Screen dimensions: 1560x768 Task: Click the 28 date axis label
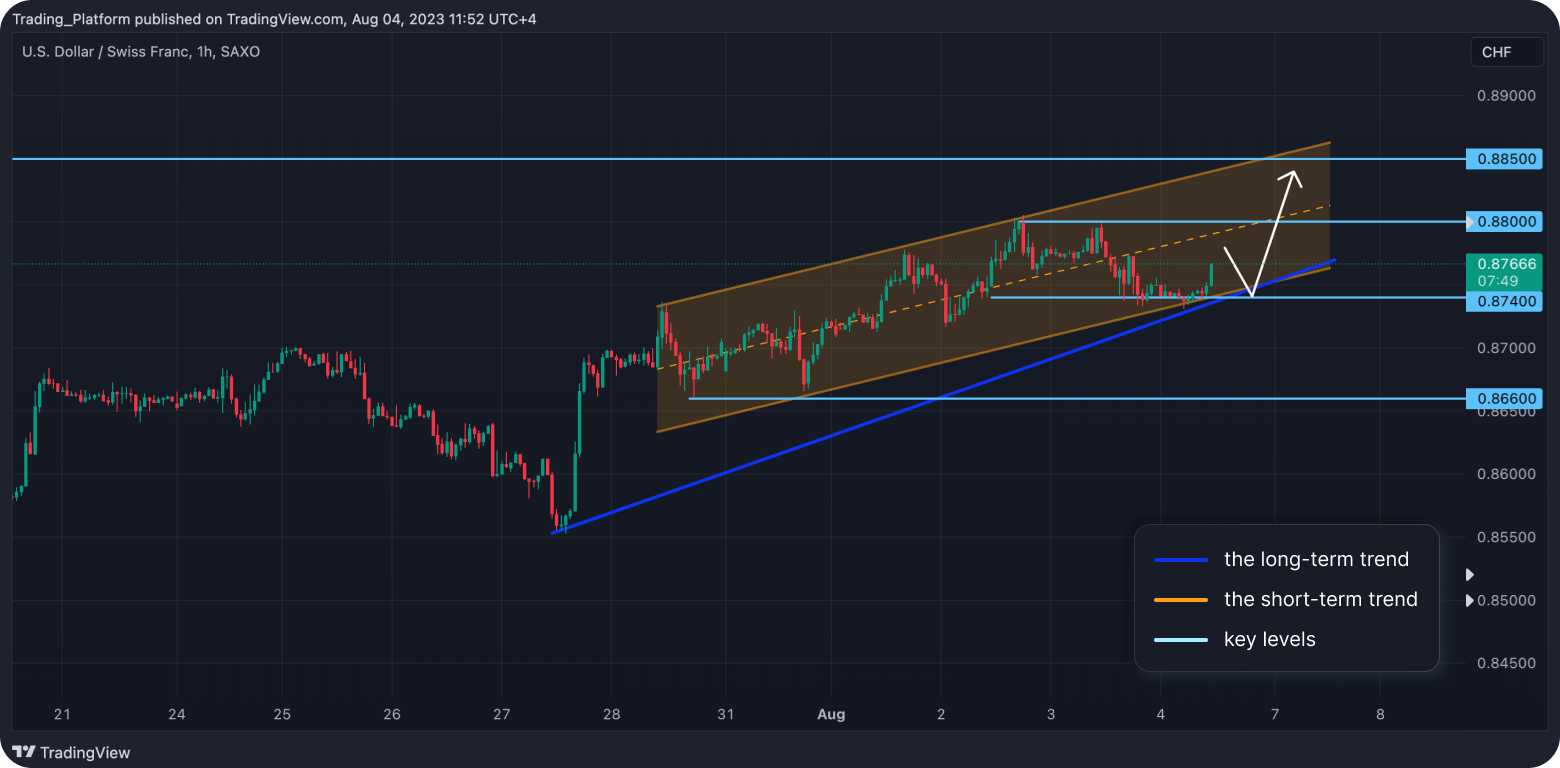click(612, 714)
